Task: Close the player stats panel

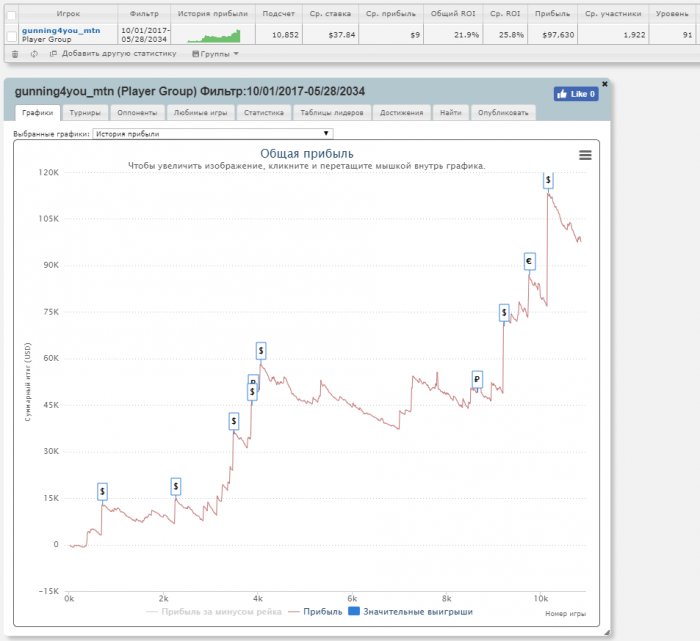Action: (x=605, y=83)
